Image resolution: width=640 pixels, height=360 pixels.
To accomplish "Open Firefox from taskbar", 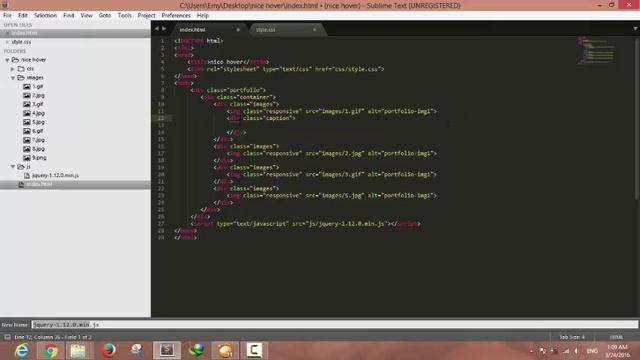I will click(x=109, y=351).
